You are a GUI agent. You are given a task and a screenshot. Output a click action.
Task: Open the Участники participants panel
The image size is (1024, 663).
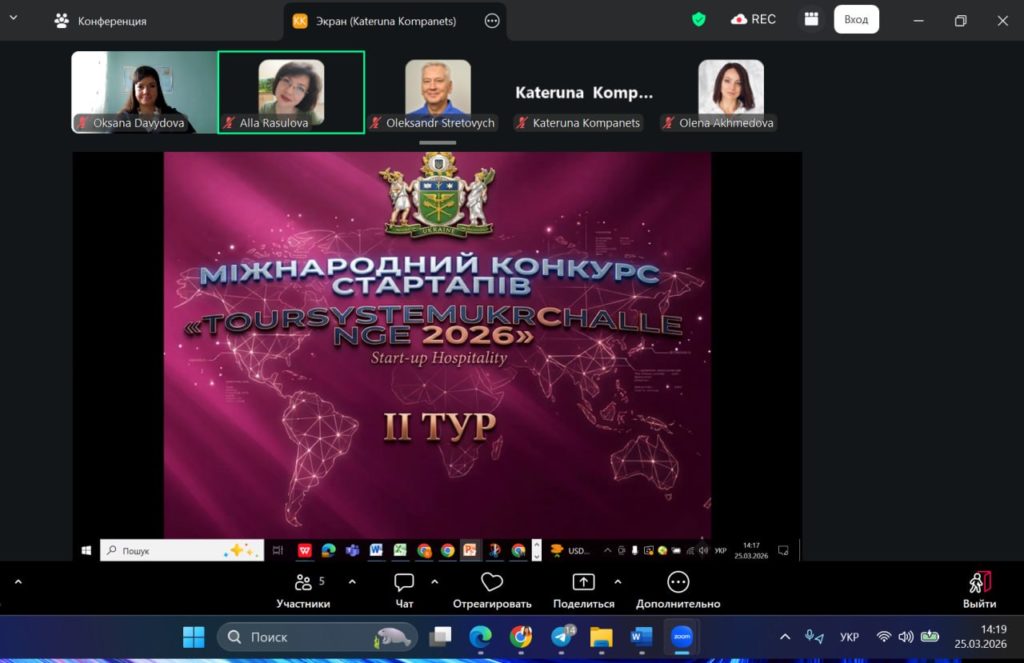coord(303,583)
